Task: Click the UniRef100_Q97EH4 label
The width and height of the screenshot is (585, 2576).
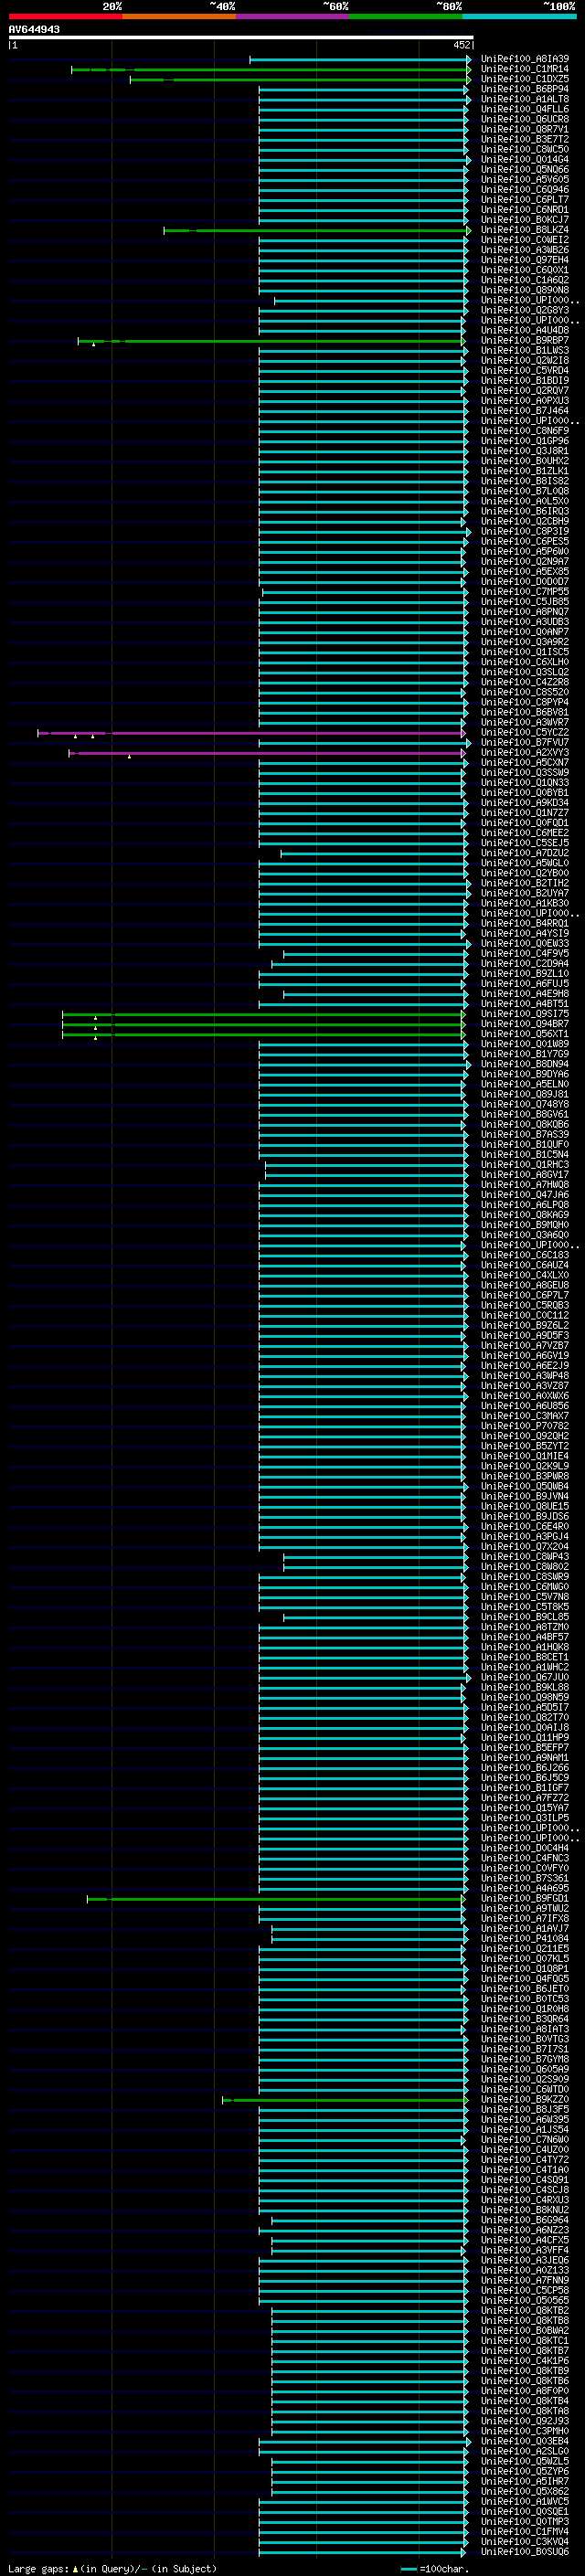Action: [x=524, y=261]
